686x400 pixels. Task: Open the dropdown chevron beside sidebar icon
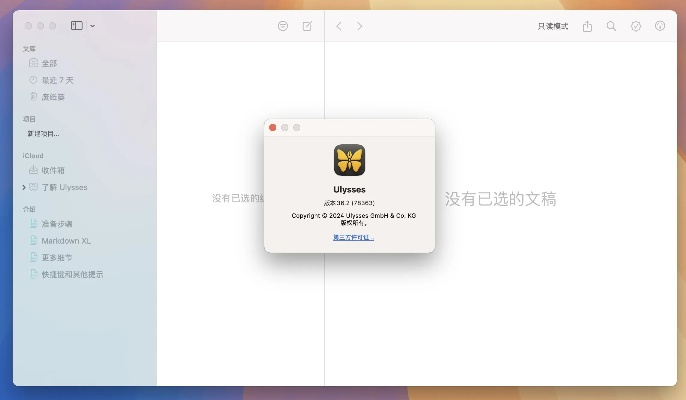(x=92, y=26)
